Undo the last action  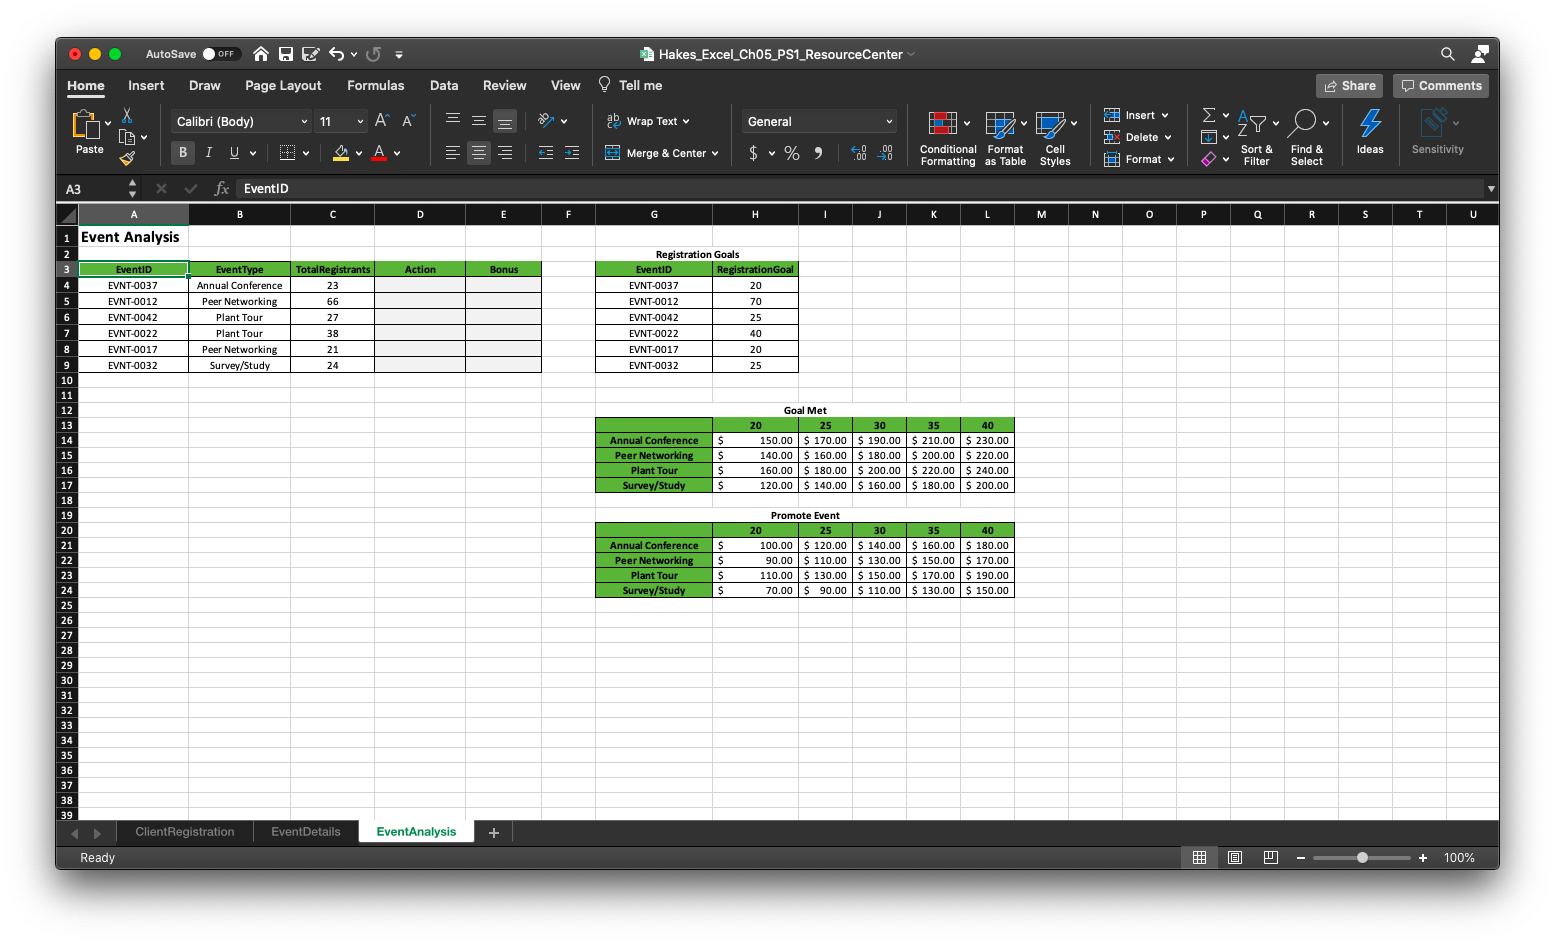pos(337,54)
